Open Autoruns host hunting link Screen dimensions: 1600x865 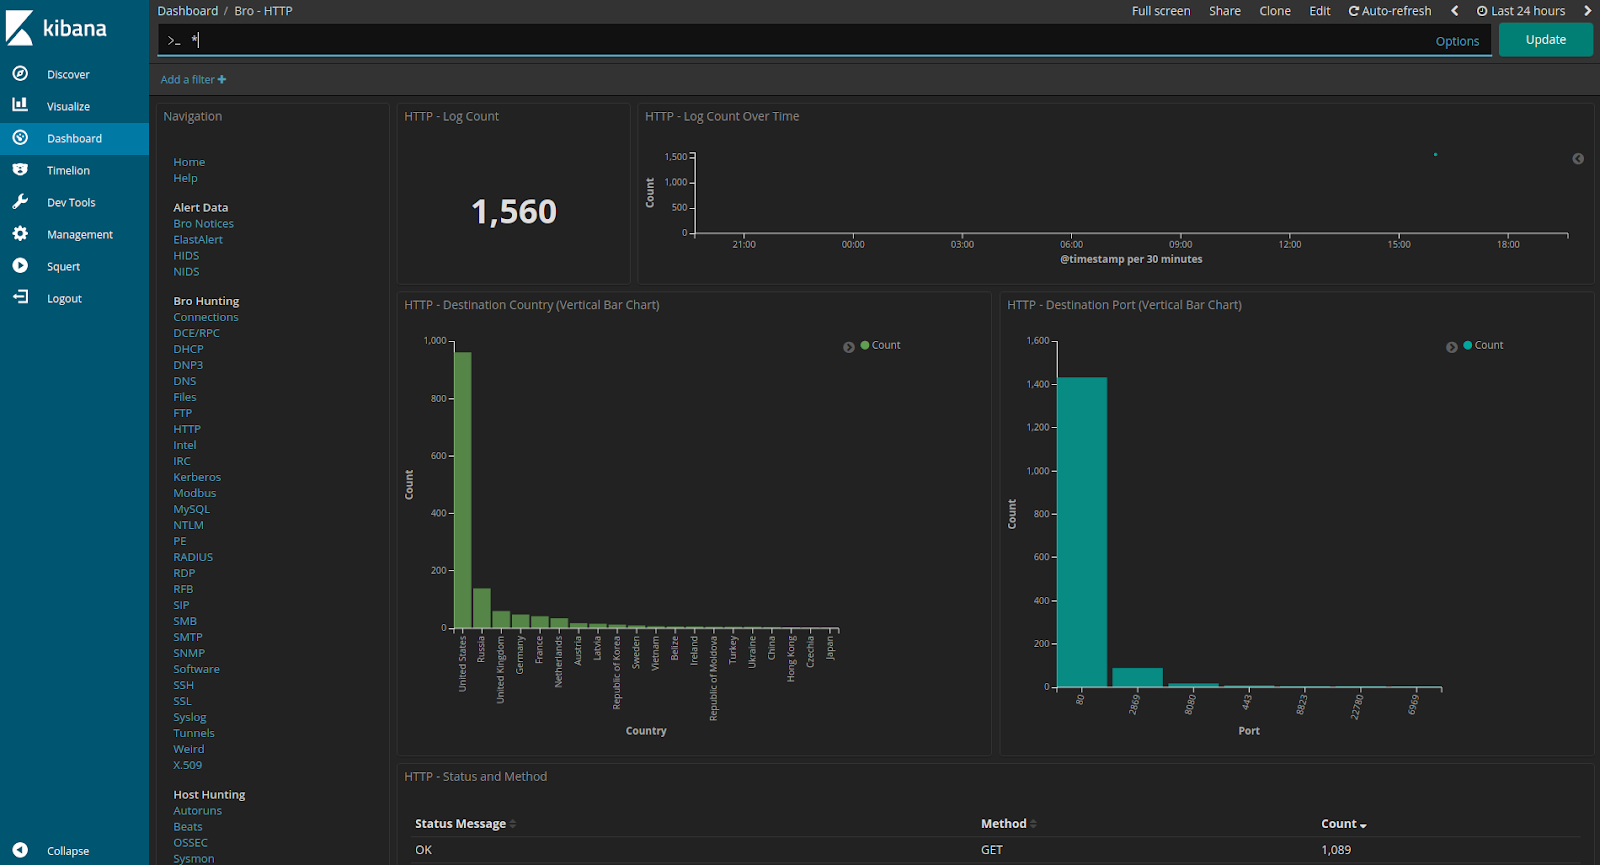[x=197, y=811]
